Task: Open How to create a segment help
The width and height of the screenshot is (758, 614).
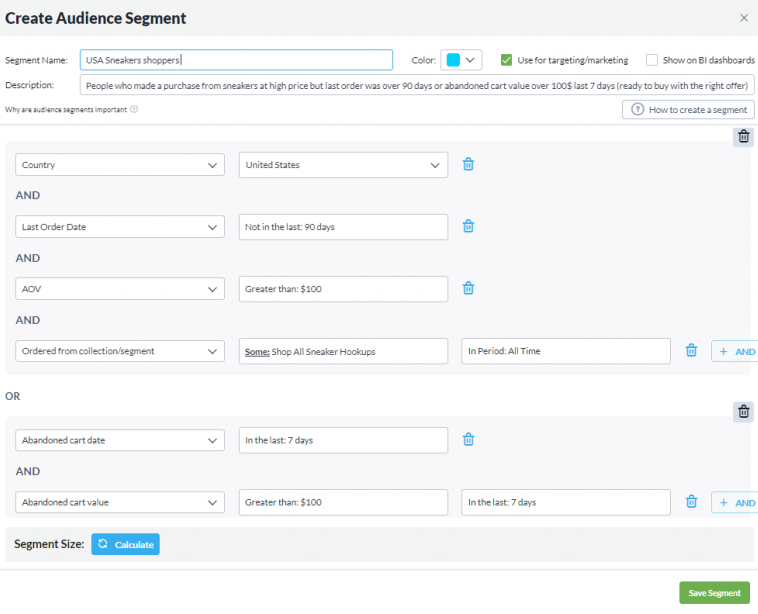Action: 688,110
